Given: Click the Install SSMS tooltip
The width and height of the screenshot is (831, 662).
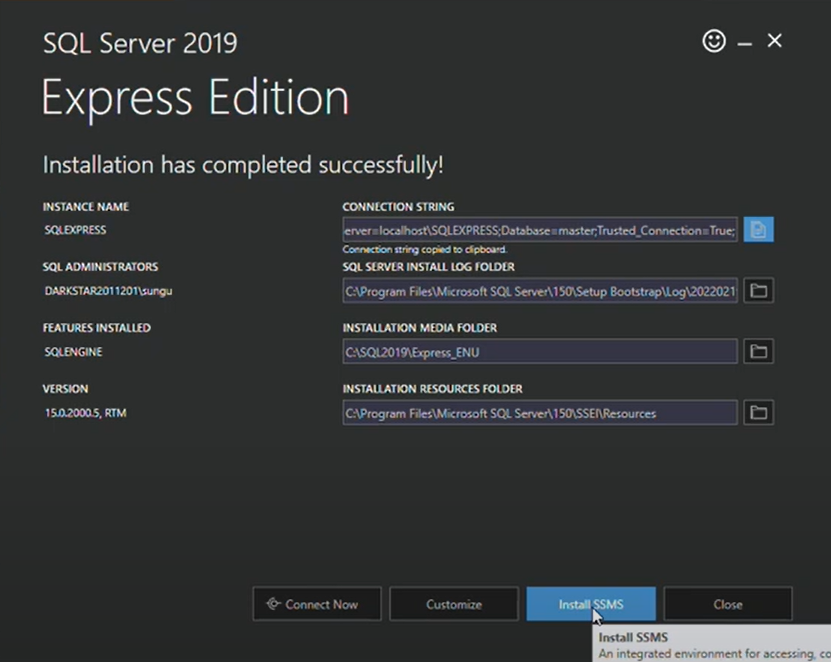Looking at the screenshot, I should (711, 643).
